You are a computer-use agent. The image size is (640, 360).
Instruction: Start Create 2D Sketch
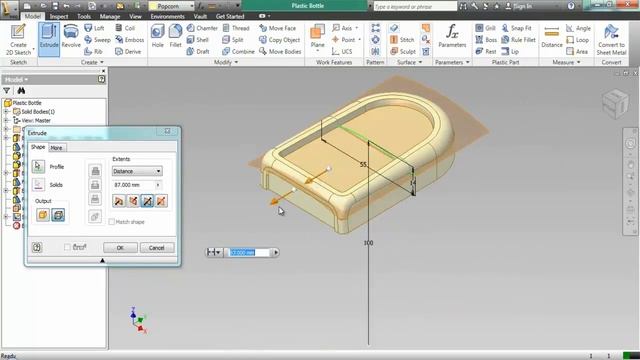pos(18,40)
